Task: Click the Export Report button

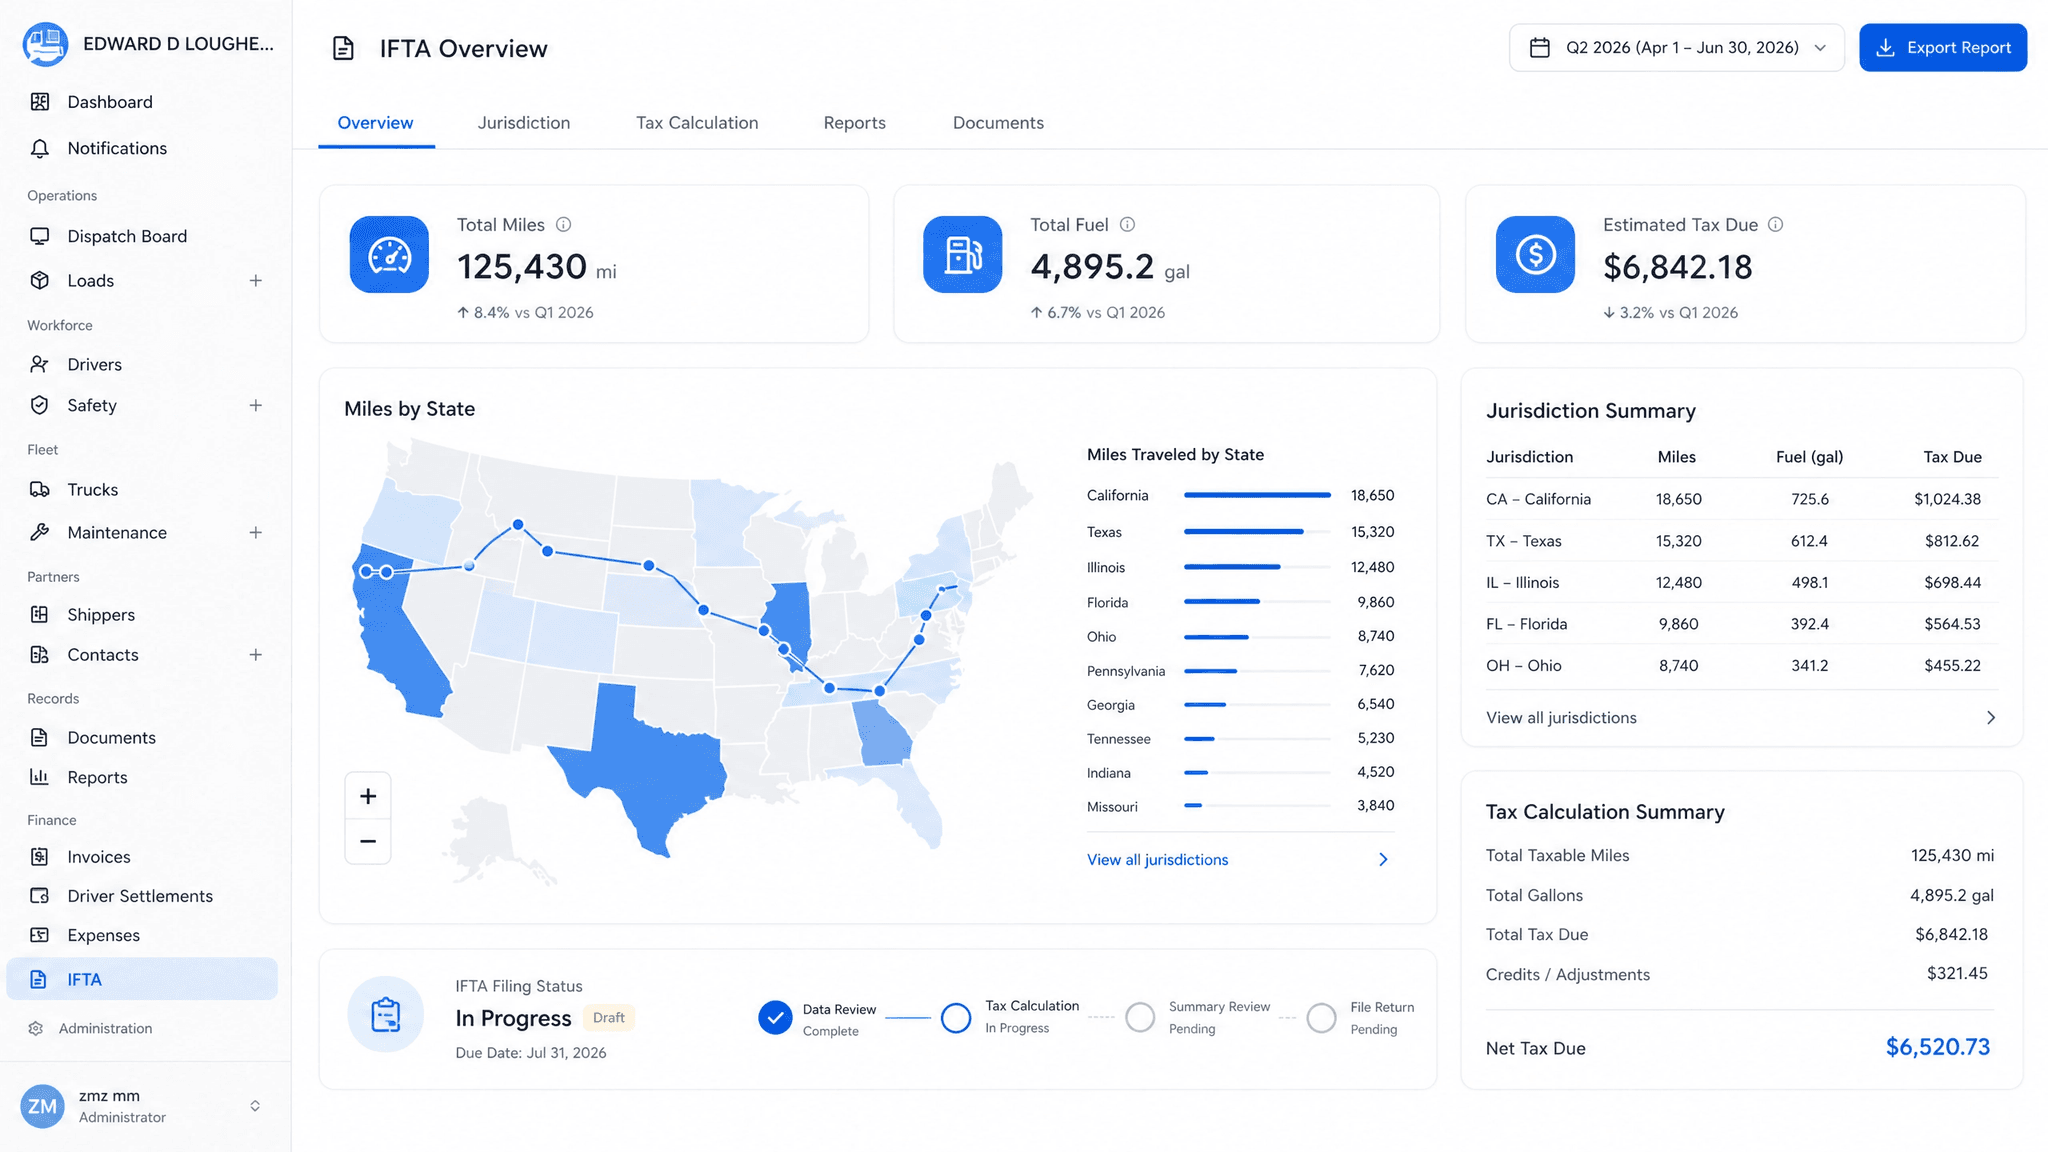Action: 1943,47
